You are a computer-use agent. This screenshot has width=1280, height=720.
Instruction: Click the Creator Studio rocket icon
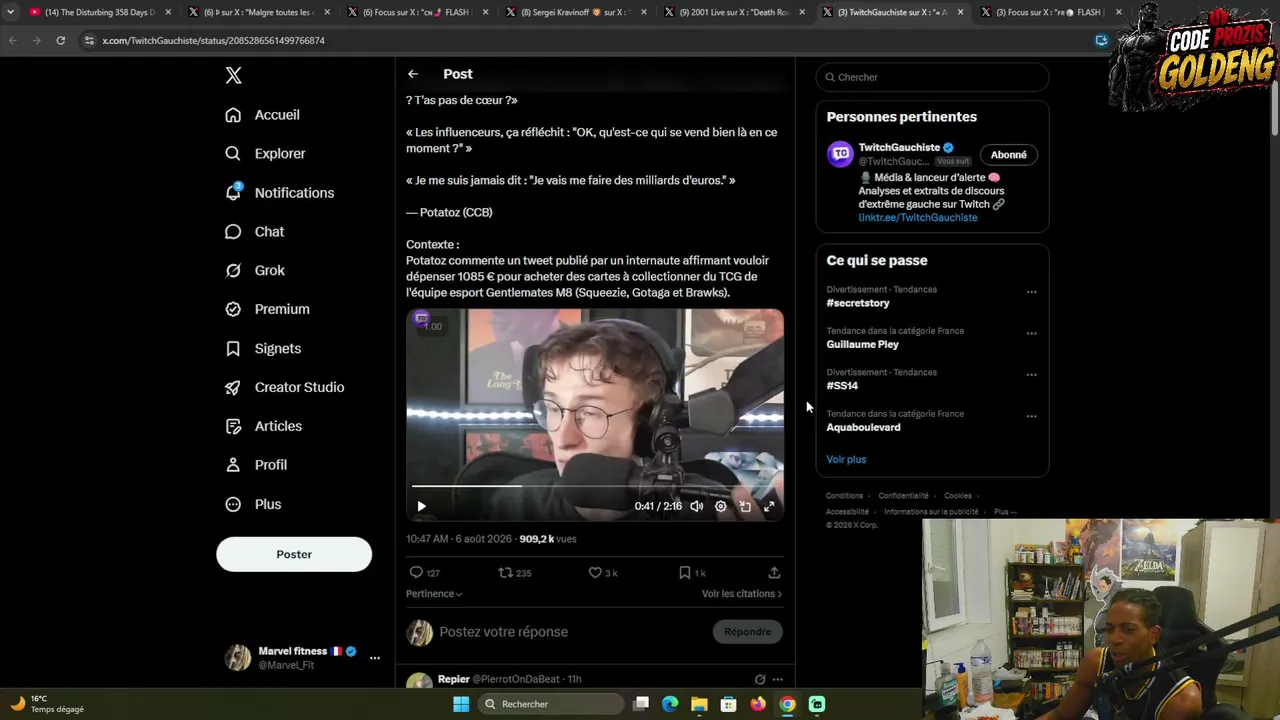[233, 388]
